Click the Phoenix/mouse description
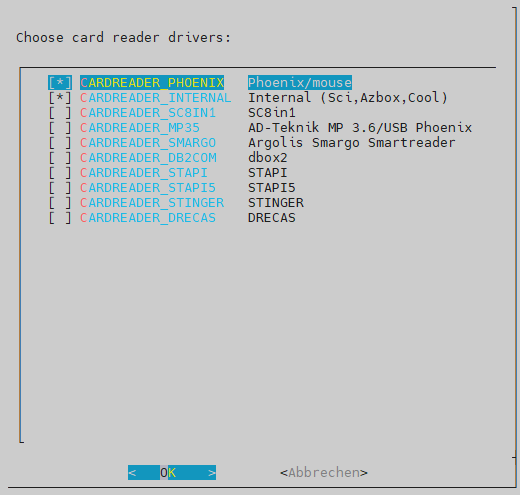This screenshot has height=495, width=520. (300, 83)
